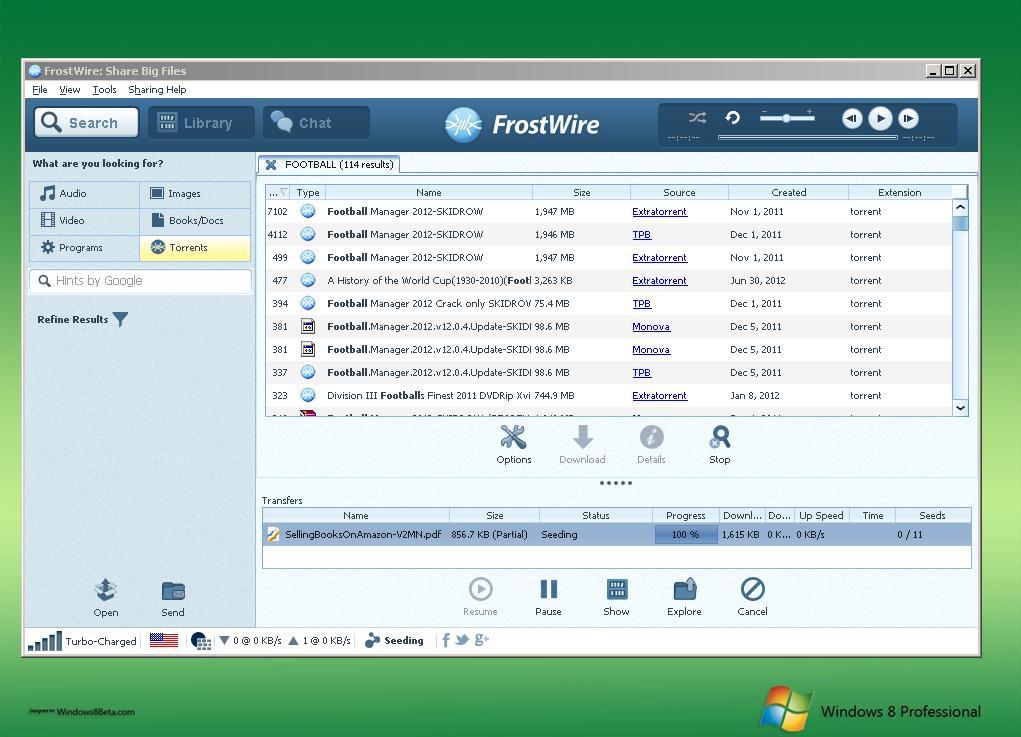Open the View menu

tap(70, 90)
